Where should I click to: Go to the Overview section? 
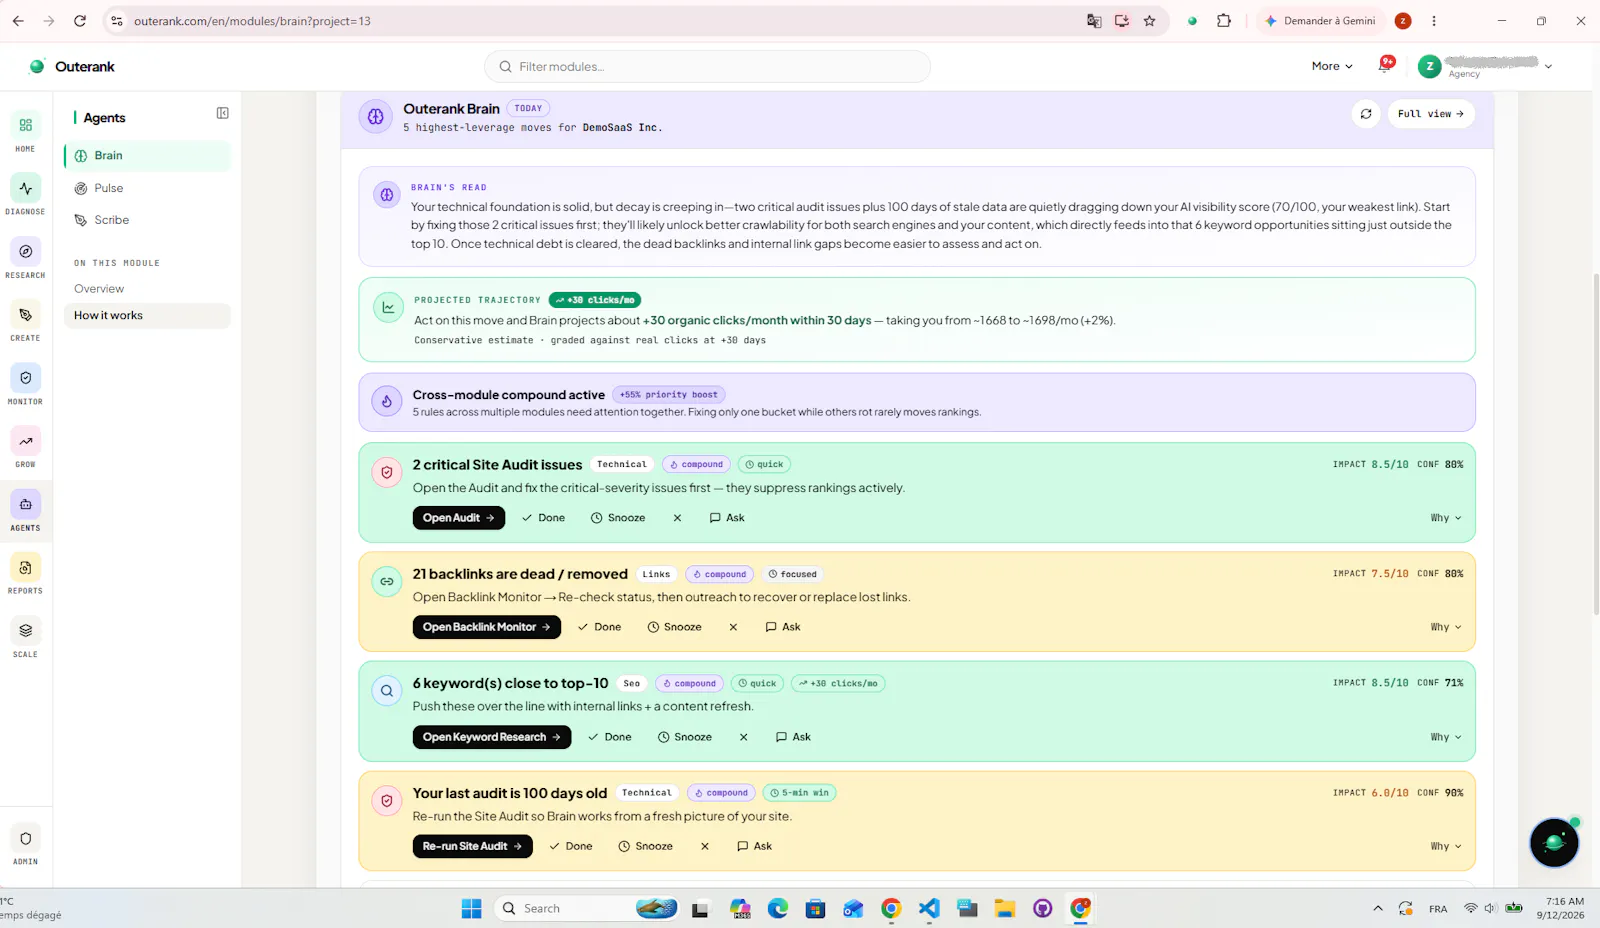coord(99,289)
